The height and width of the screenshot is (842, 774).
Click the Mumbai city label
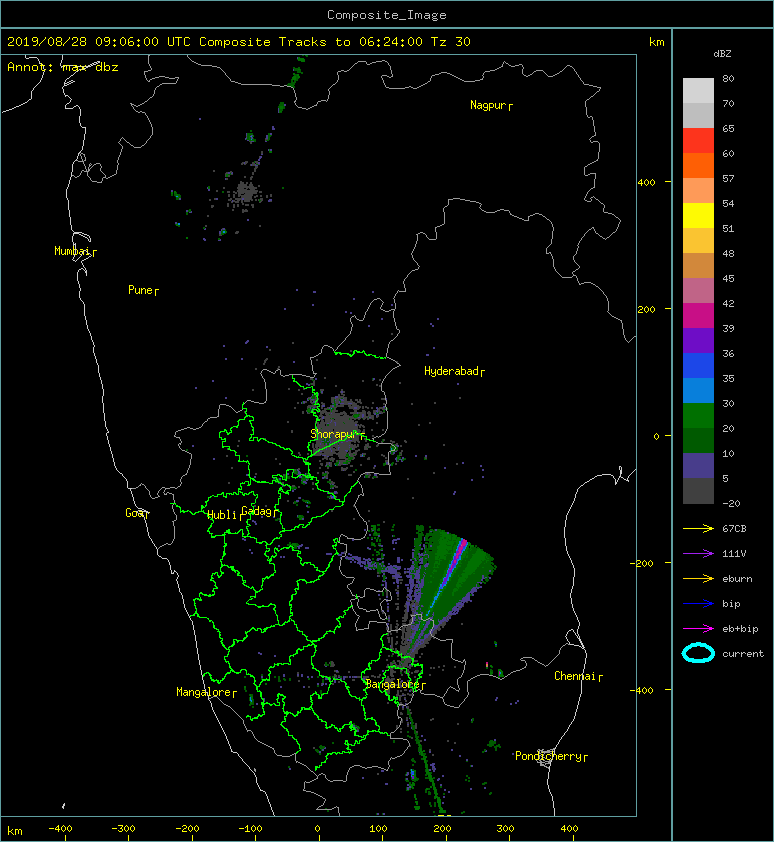pyautogui.click(x=75, y=251)
